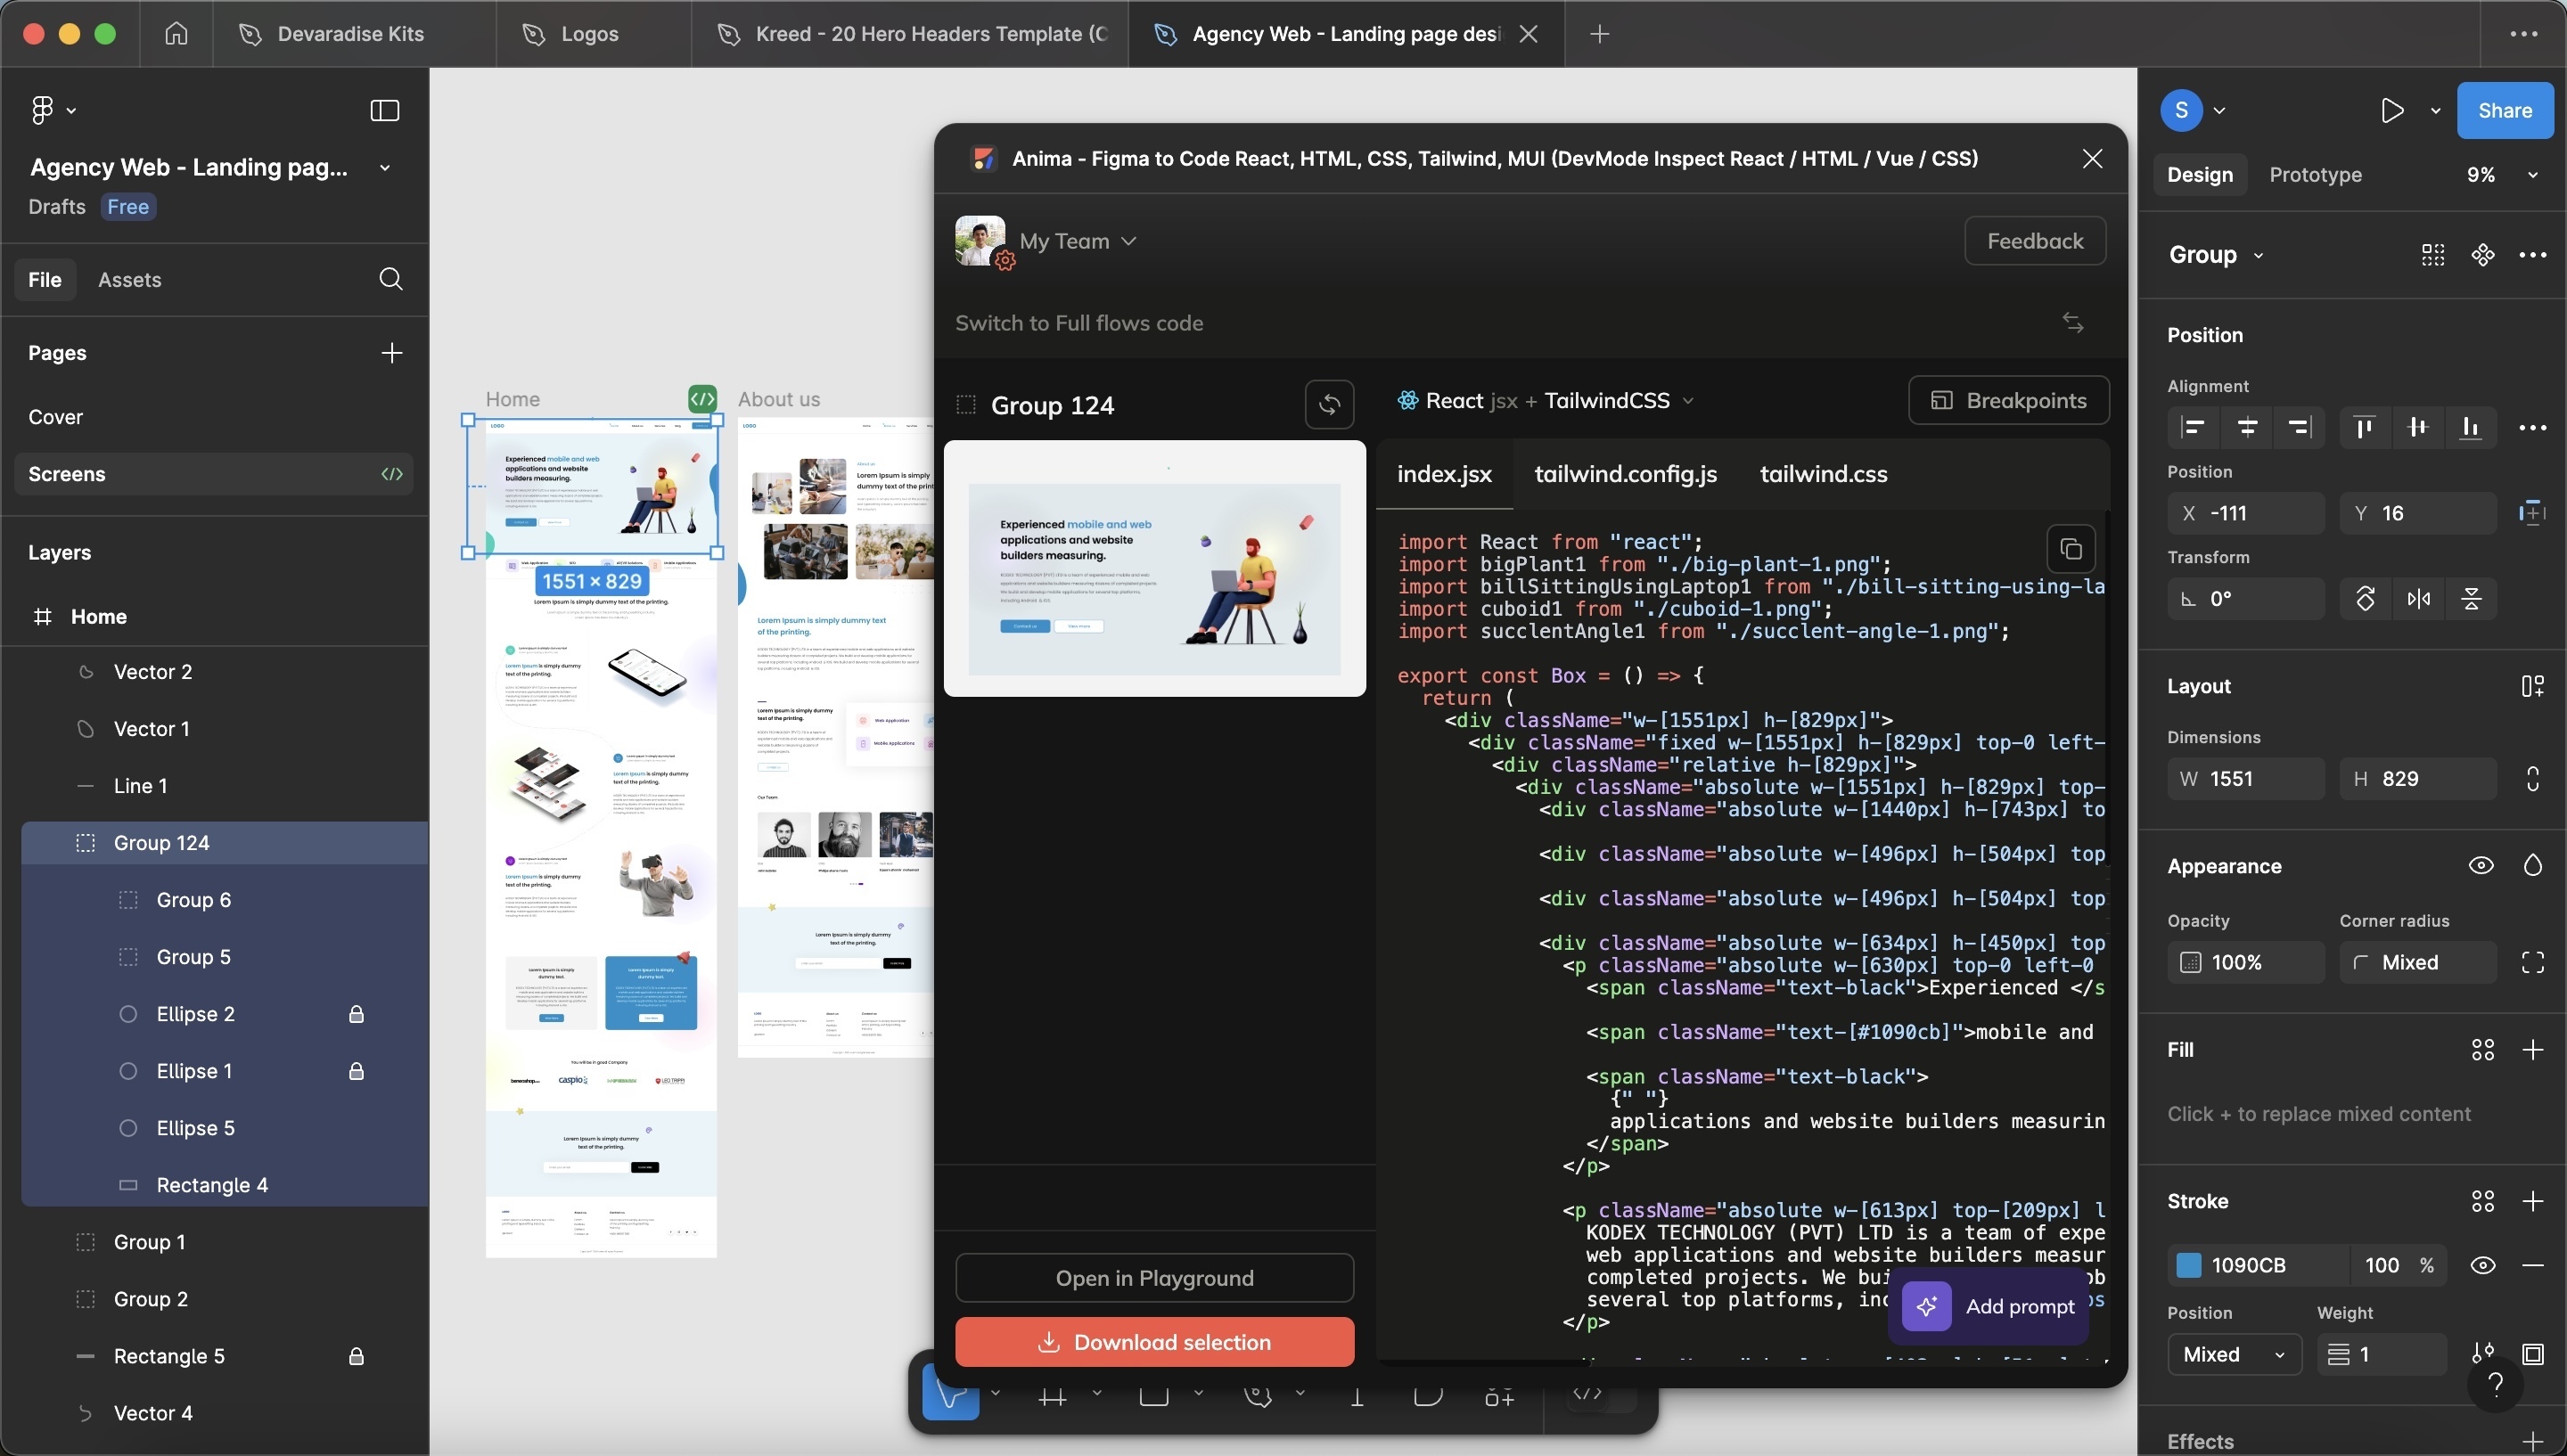Image resolution: width=2567 pixels, height=1456 pixels.
Task: Click the Group 124 preview thumbnail
Action: tap(1154, 568)
